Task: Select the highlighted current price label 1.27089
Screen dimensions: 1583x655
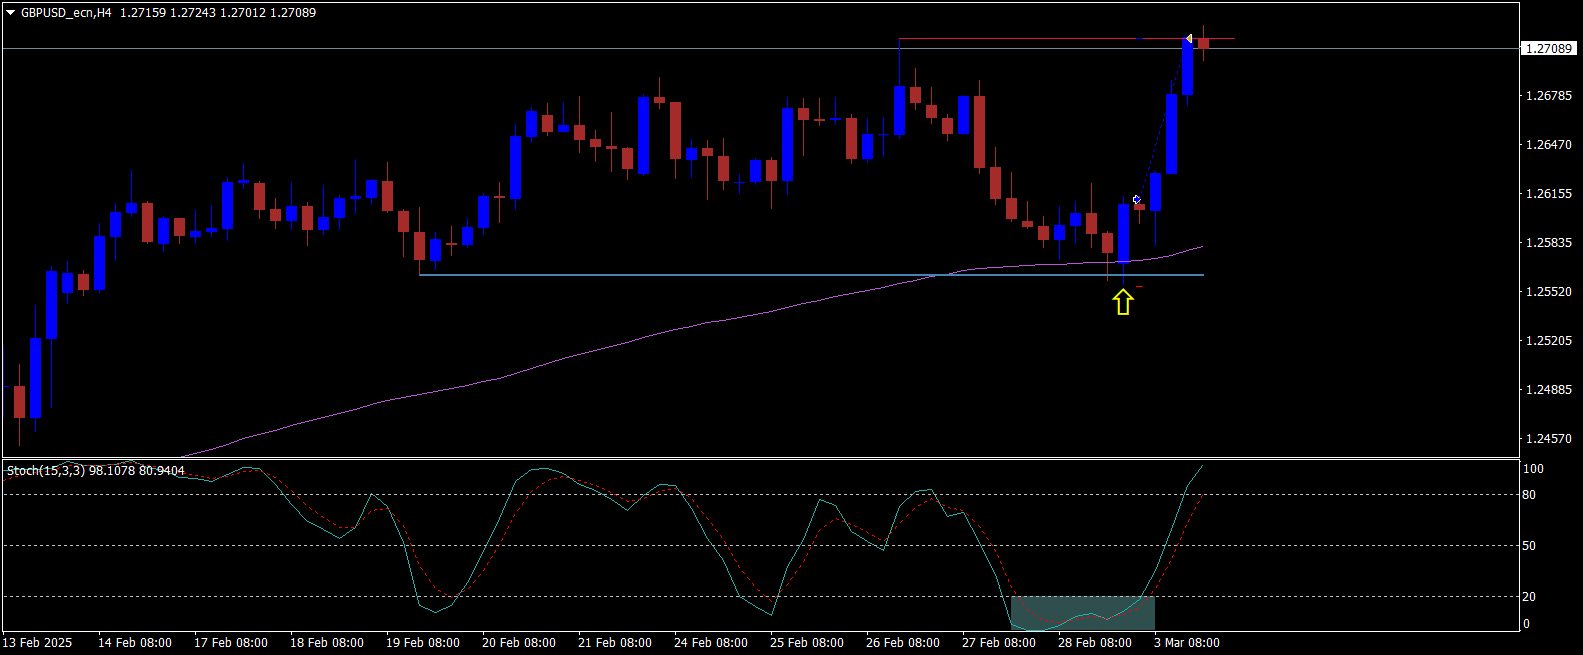Action: (x=1549, y=48)
